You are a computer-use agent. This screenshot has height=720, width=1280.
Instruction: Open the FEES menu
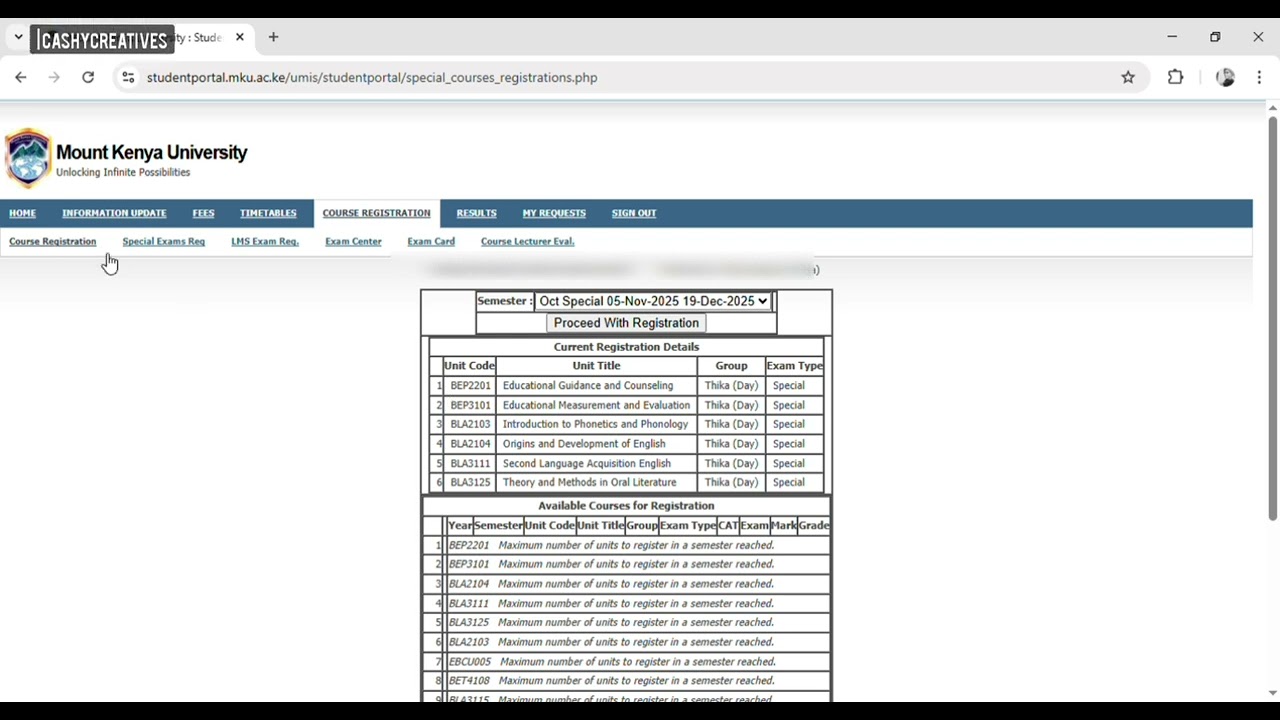(203, 213)
